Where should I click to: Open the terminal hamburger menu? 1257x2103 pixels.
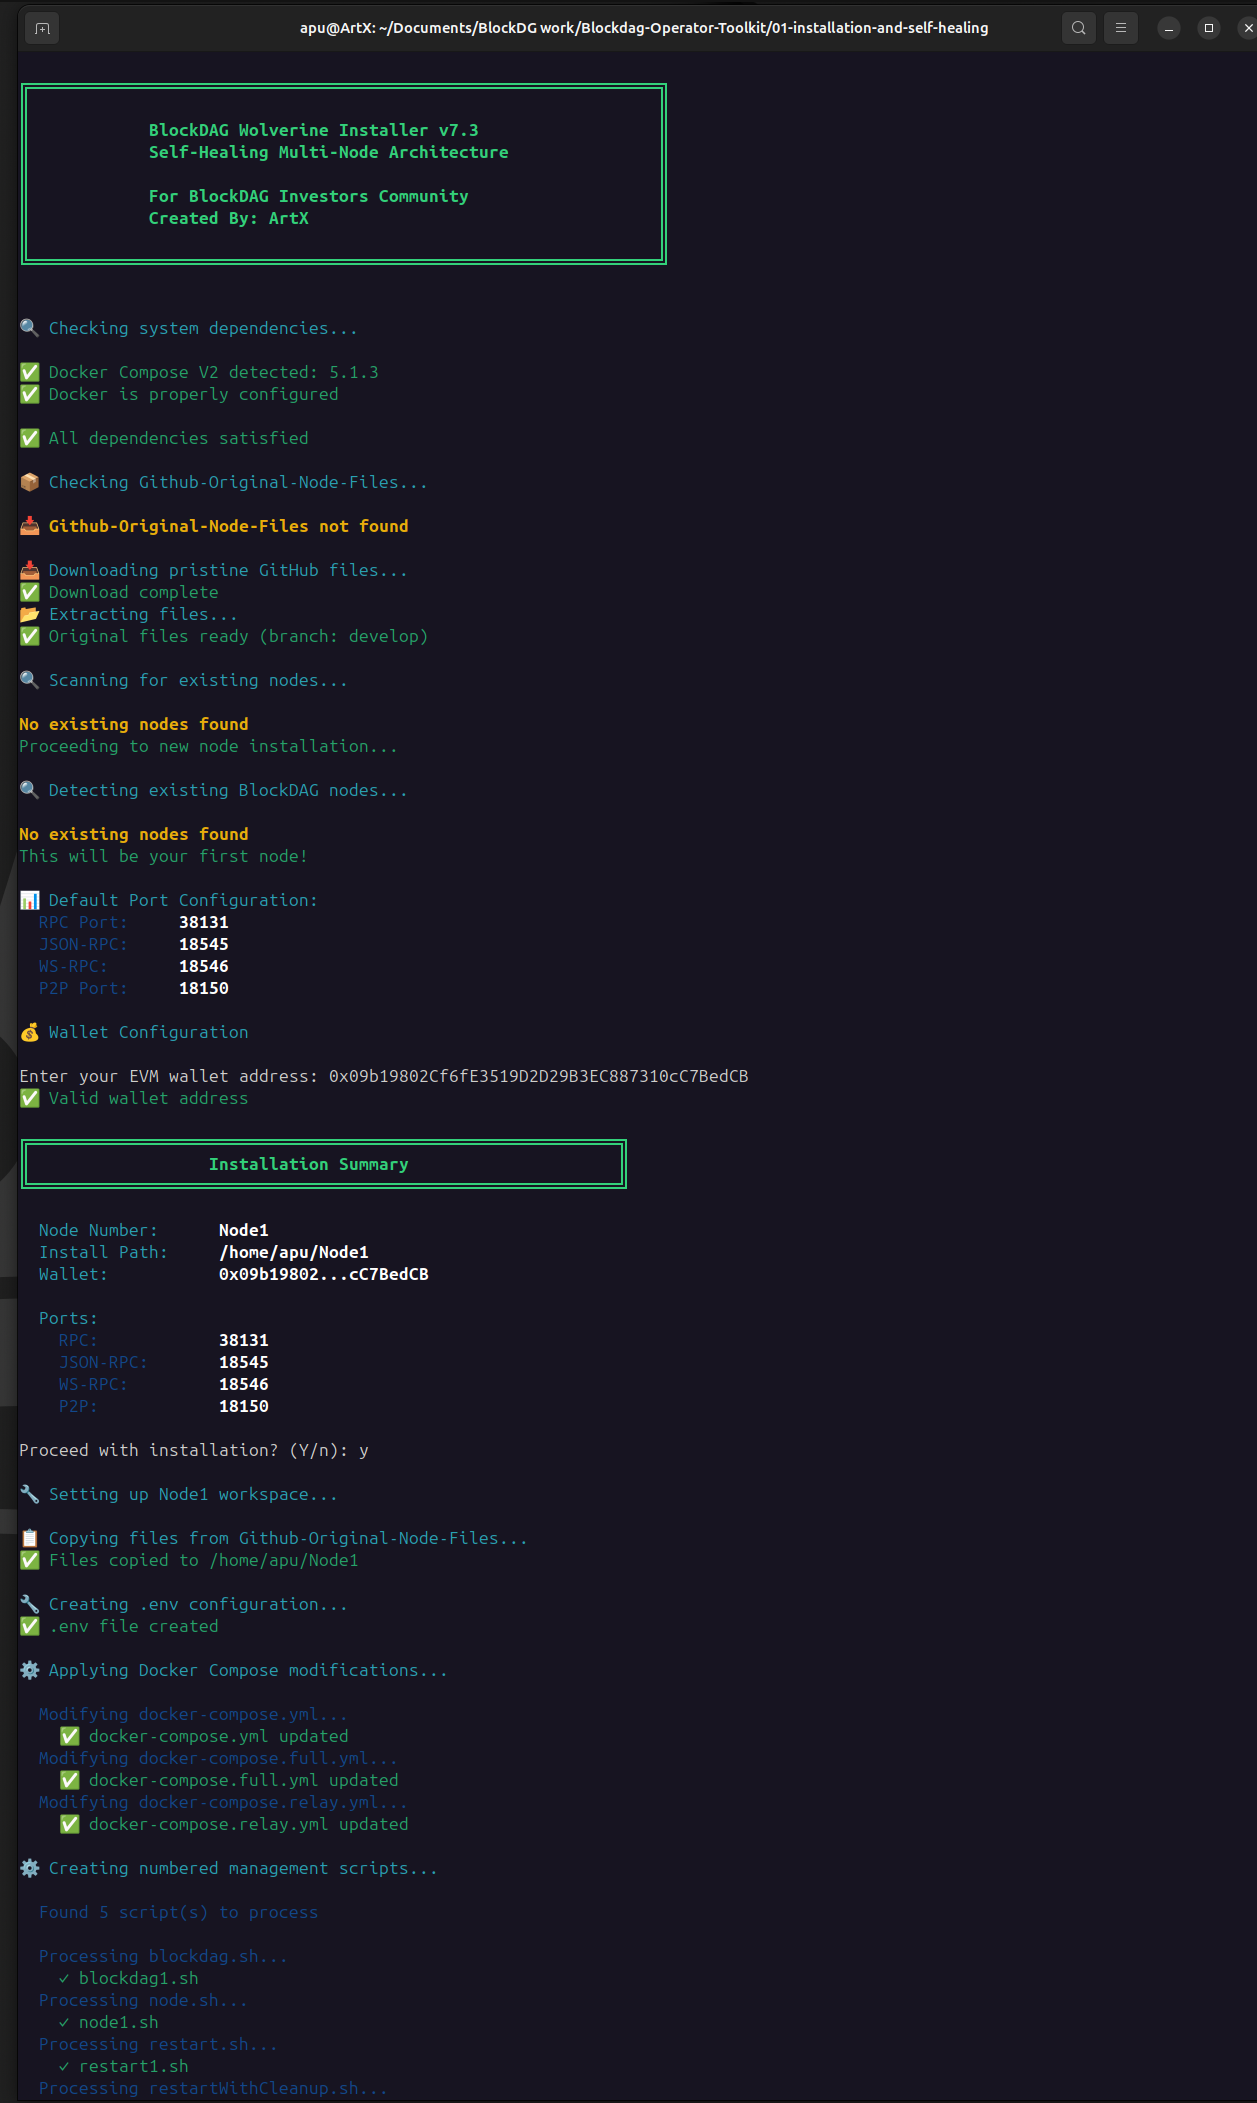(1121, 28)
